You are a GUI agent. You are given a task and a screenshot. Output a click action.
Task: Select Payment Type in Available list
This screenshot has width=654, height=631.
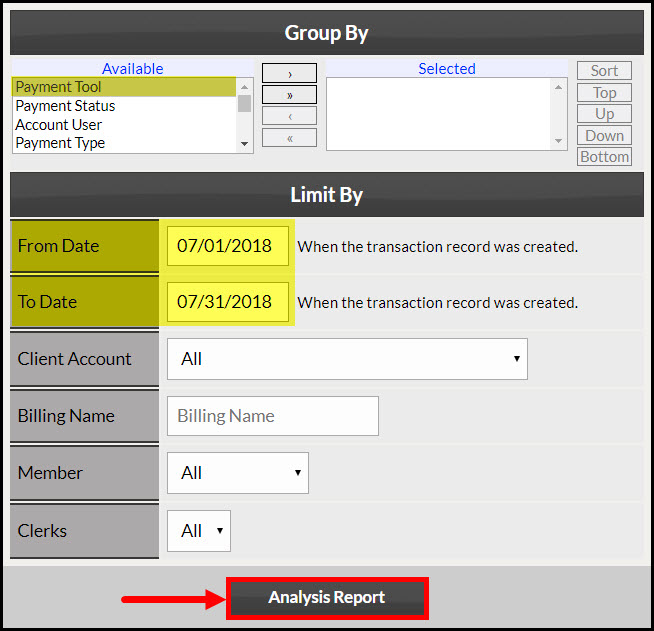[124, 143]
